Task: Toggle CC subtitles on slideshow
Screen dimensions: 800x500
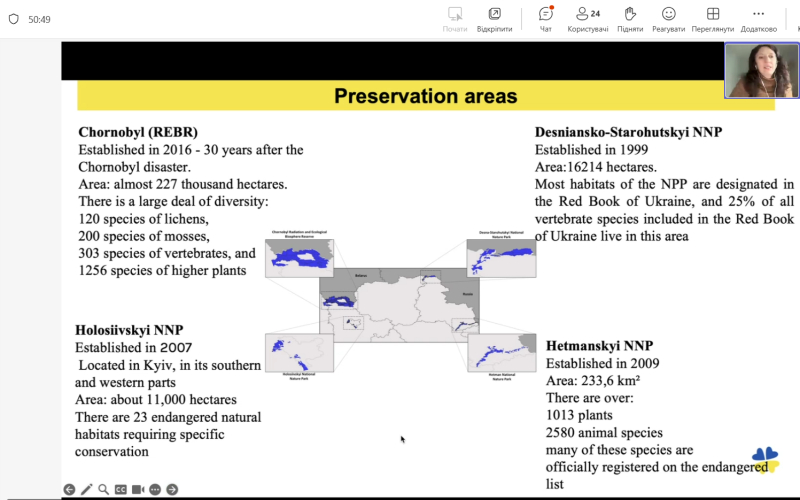Action: click(120, 489)
